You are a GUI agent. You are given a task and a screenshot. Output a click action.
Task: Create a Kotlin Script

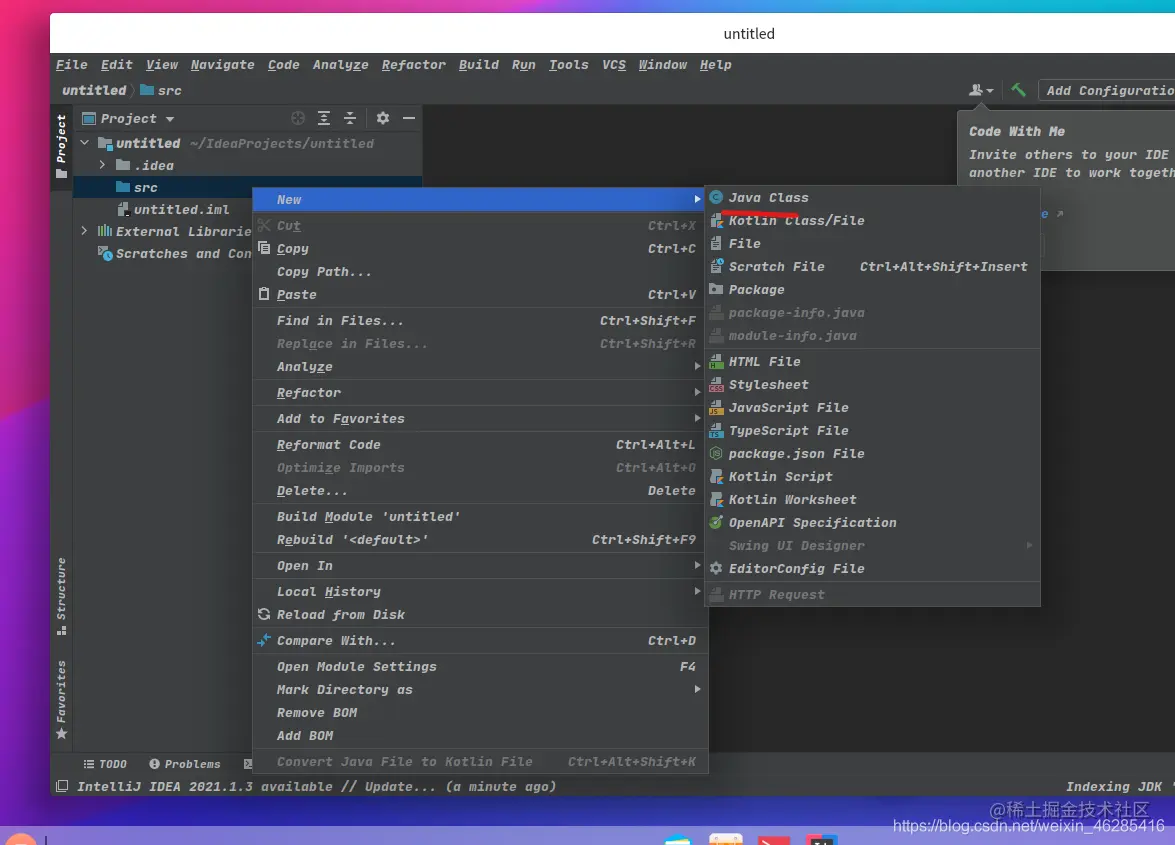tap(872, 476)
